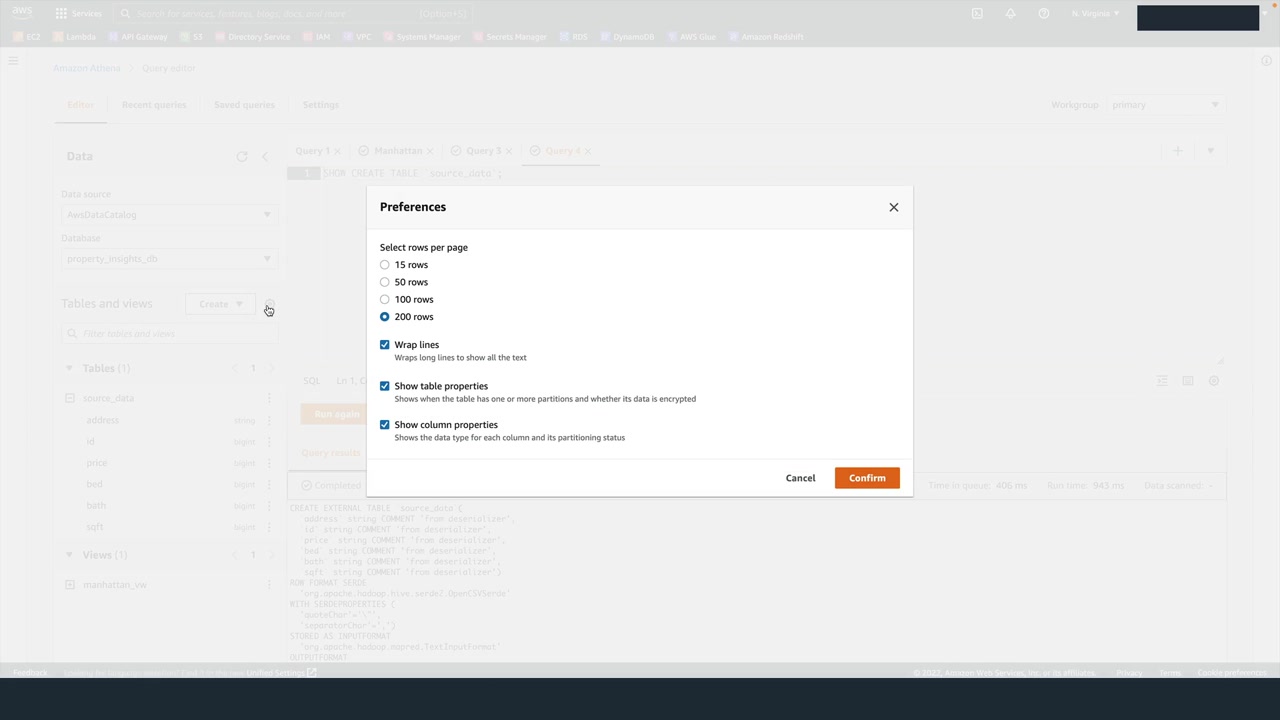Cancel the Preferences dialog
The image size is (1280, 720).
800,478
